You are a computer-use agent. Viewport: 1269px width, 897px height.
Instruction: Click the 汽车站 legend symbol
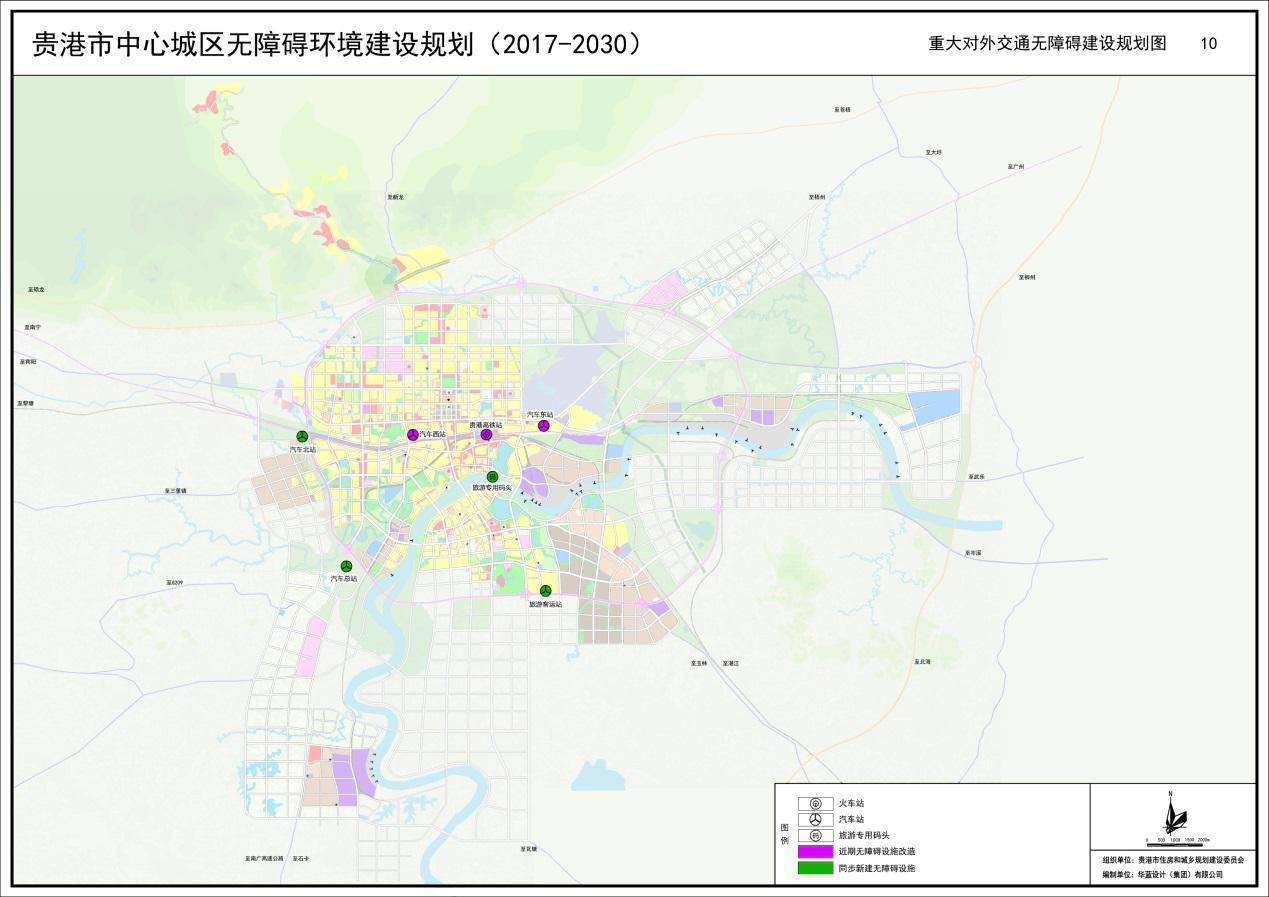click(x=816, y=819)
